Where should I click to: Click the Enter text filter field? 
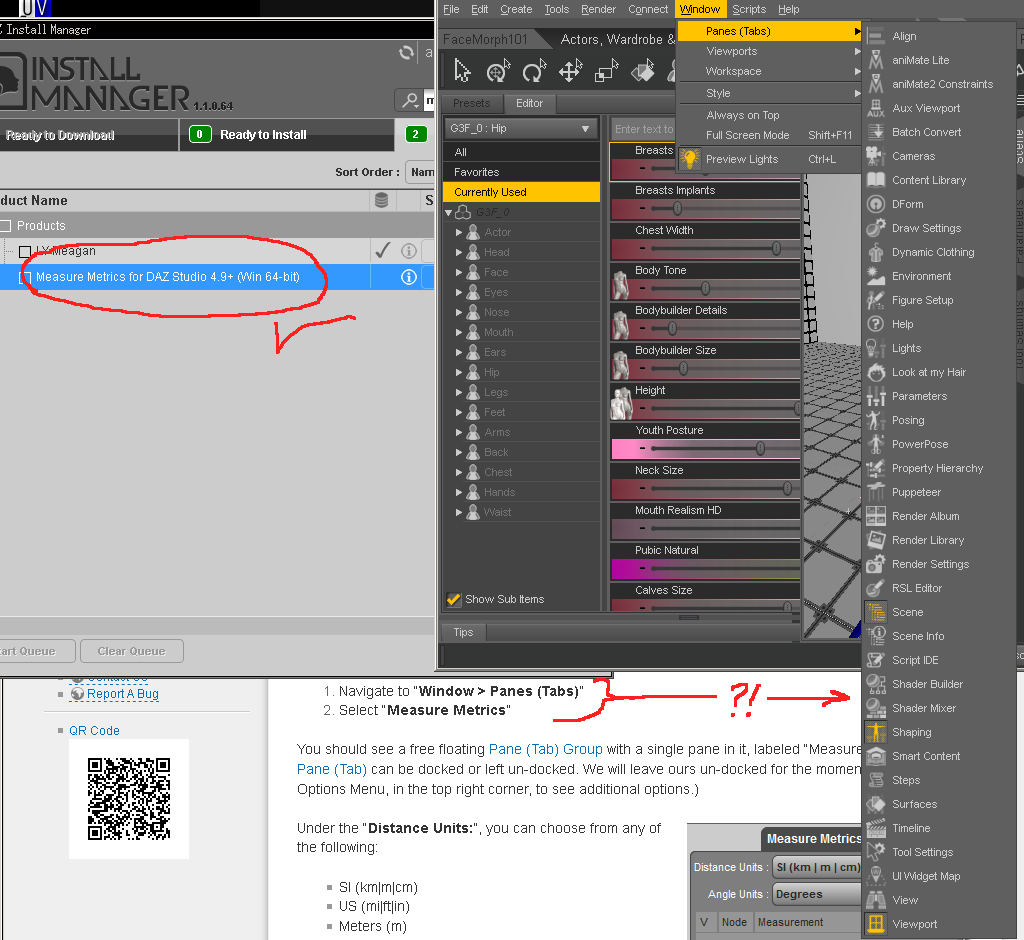643,129
